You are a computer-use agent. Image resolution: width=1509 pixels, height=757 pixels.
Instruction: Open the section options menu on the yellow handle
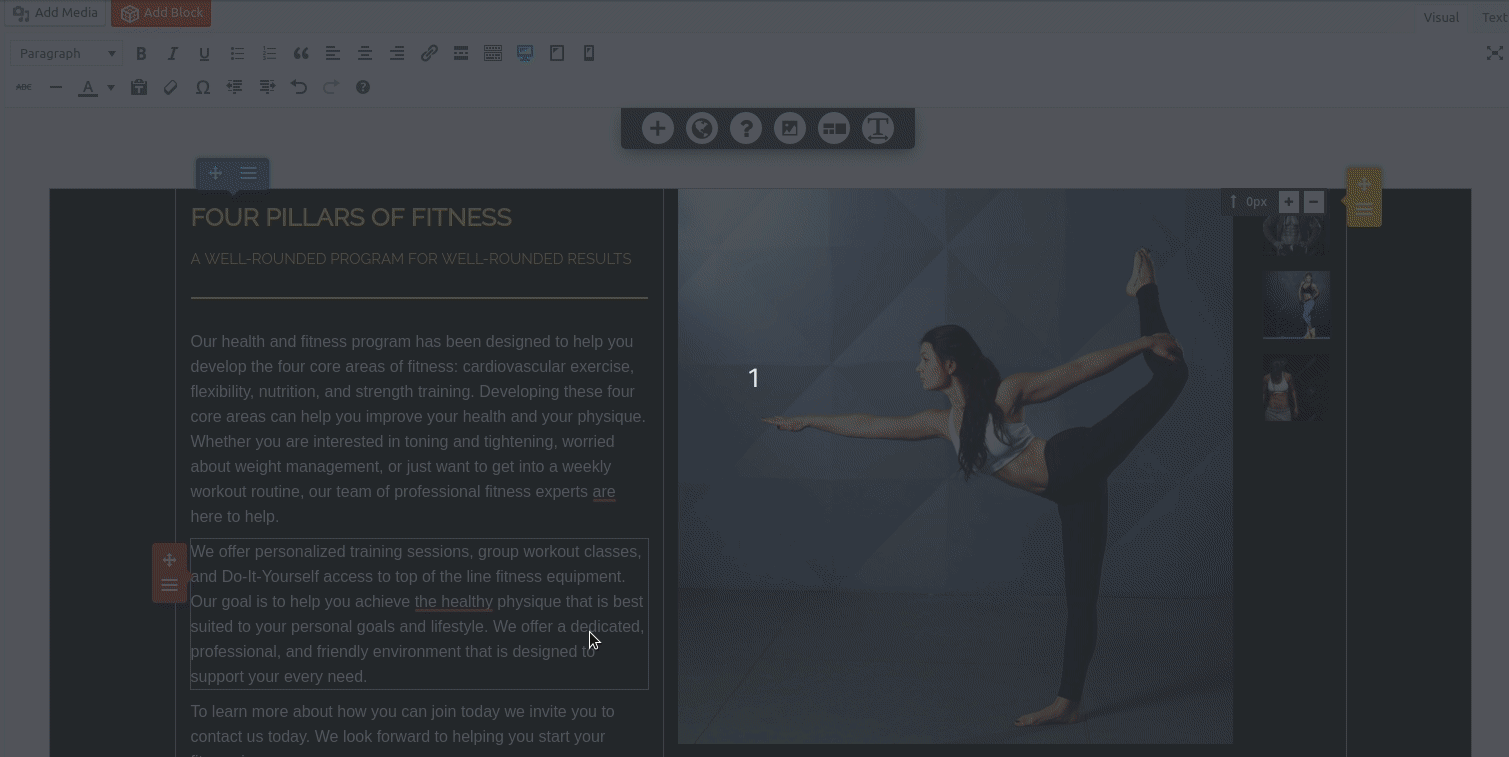coord(1364,209)
